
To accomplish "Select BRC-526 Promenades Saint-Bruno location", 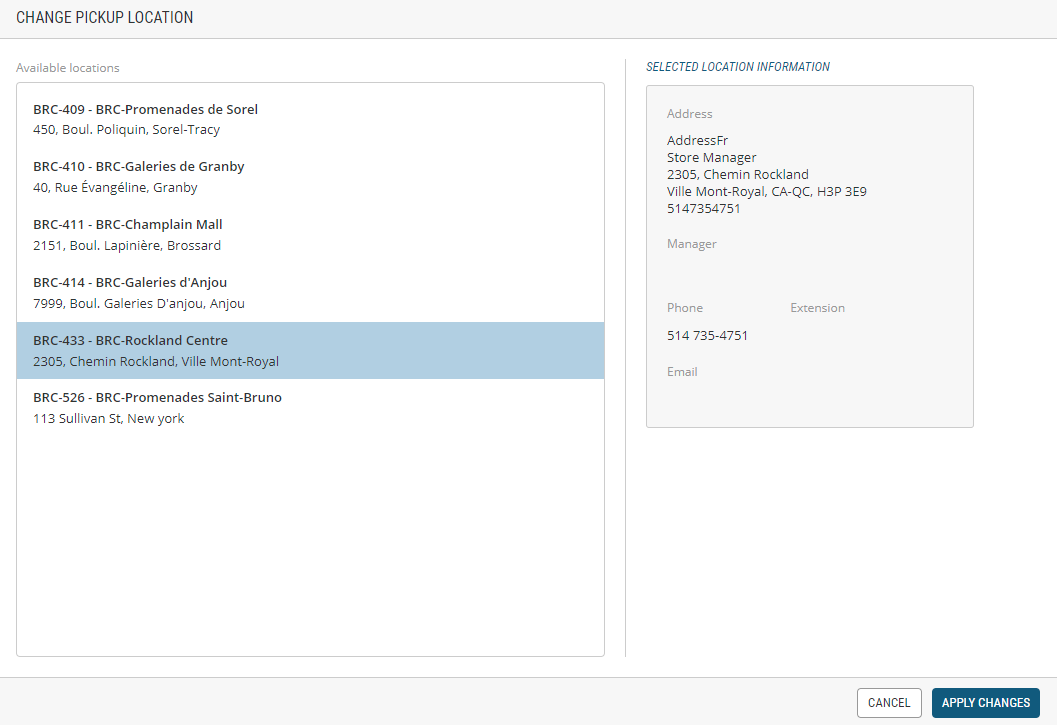I will click(x=310, y=408).
